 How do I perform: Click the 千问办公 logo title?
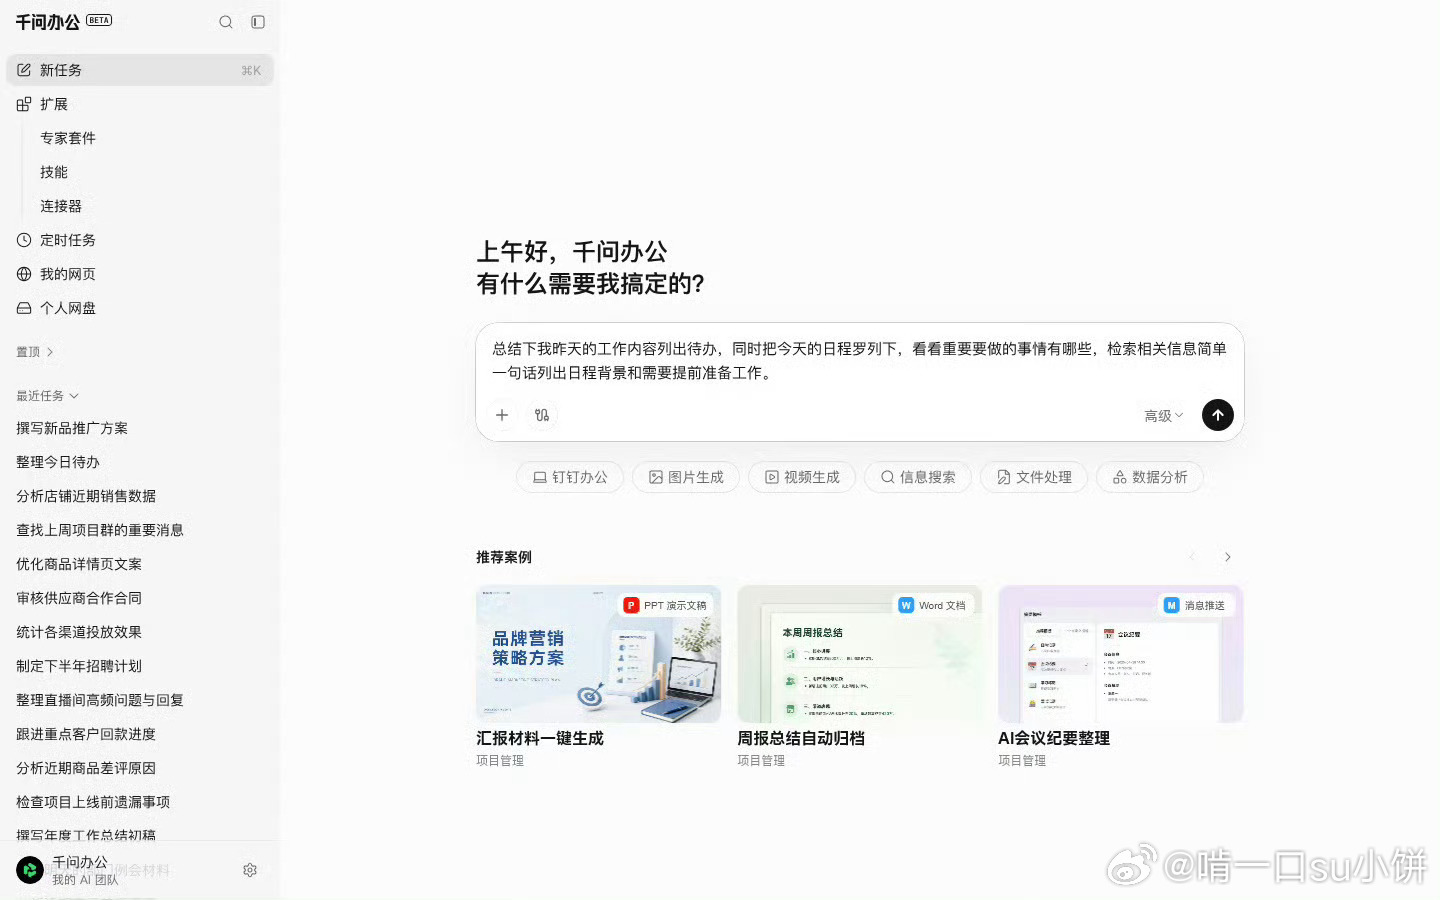(x=47, y=22)
